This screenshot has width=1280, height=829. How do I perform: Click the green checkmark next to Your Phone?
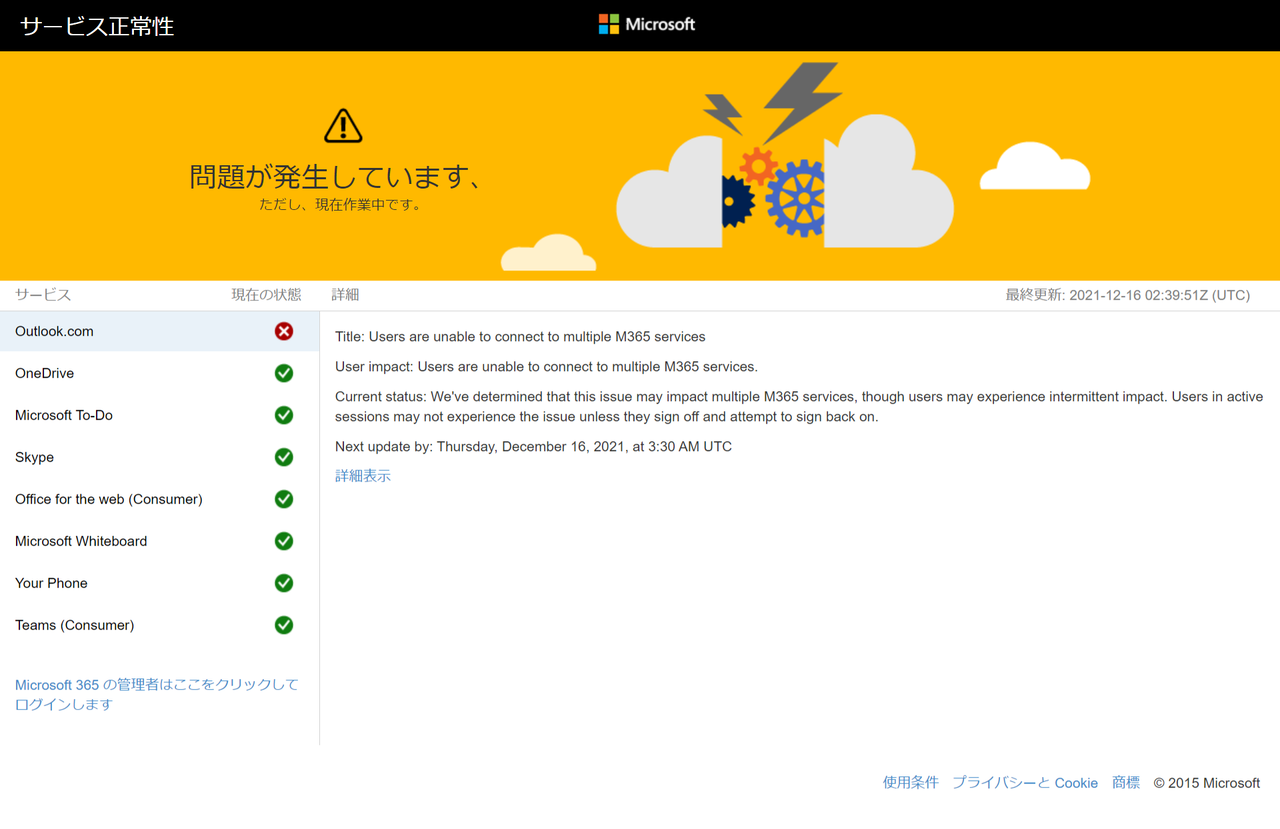(284, 583)
